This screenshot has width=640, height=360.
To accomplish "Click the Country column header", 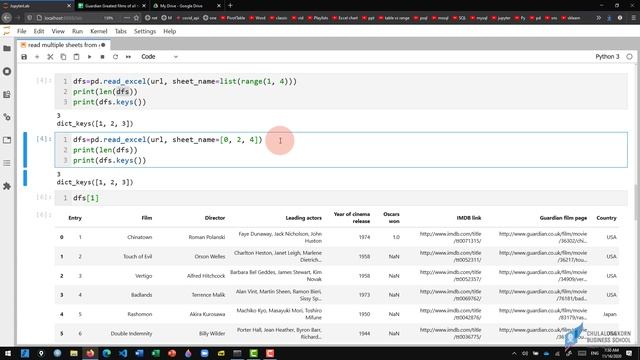I will [x=606, y=218].
